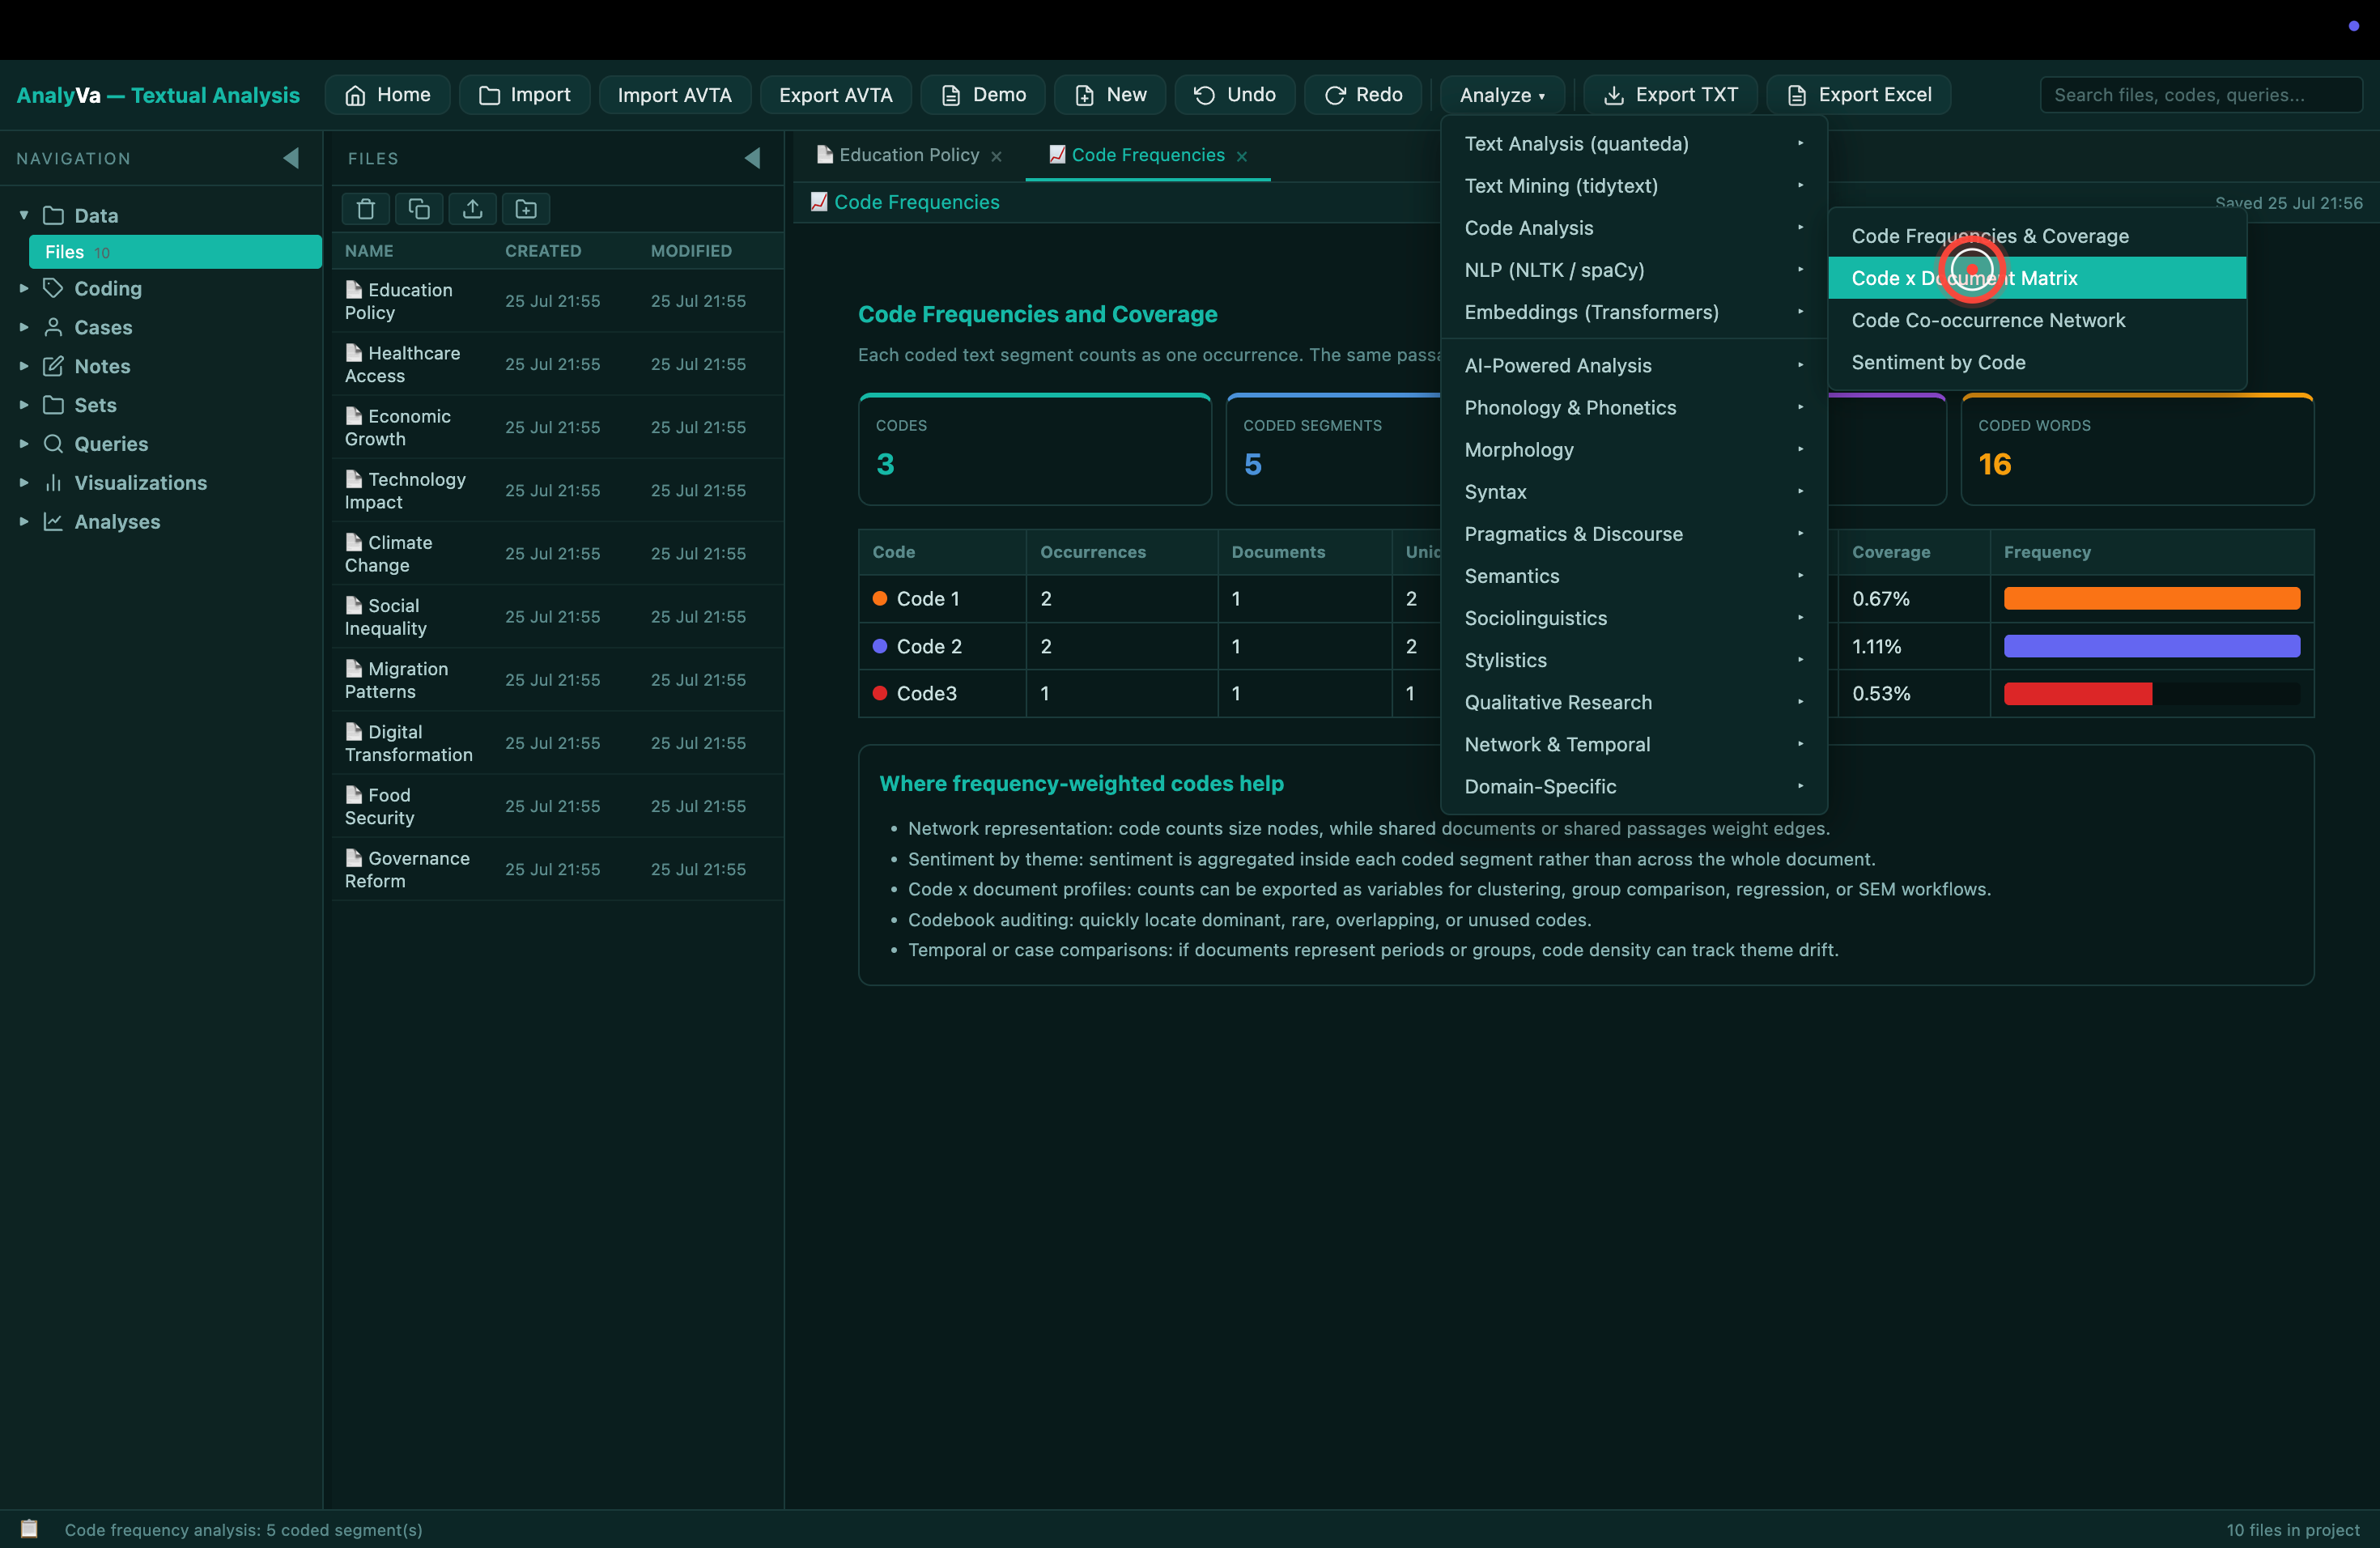This screenshot has height=1548, width=2380.
Task: Open the Governance Reform file row
Action: click(x=558, y=869)
